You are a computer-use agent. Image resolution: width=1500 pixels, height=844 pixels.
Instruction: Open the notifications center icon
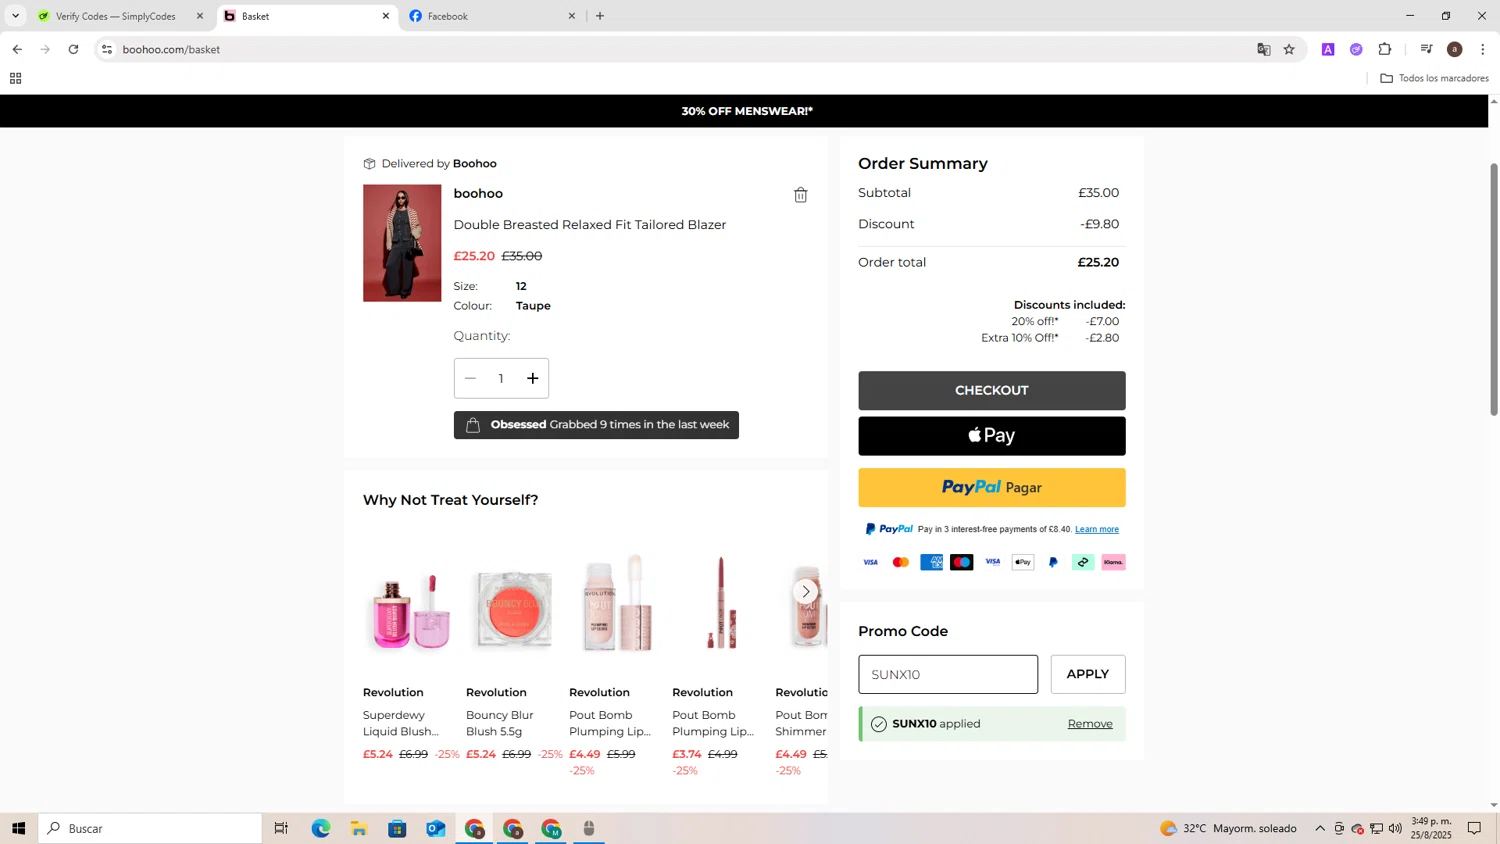tap(1474, 828)
